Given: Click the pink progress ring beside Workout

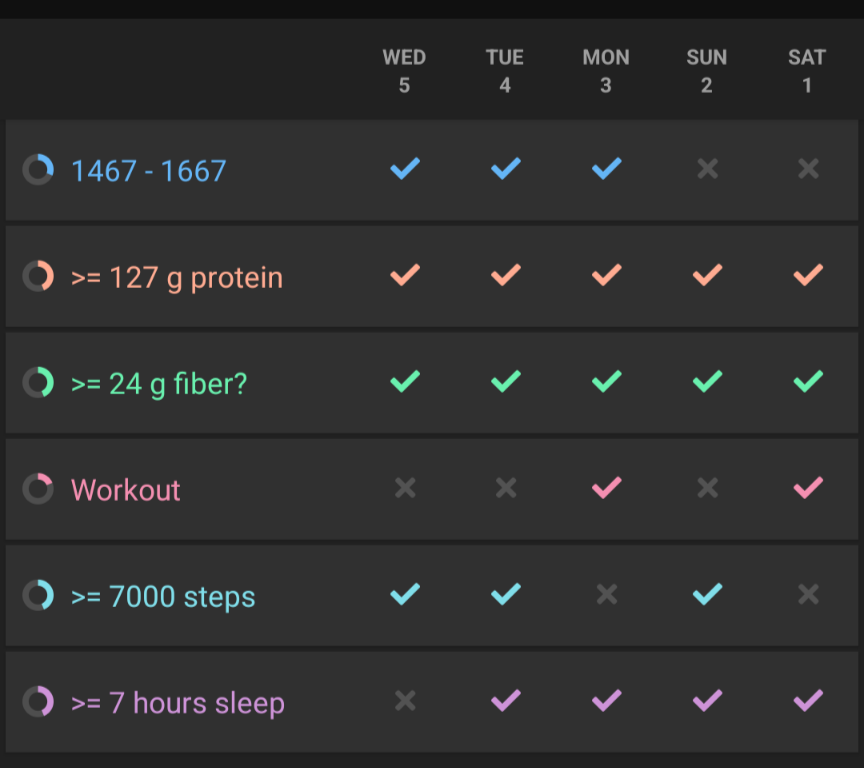Looking at the screenshot, I should click(x=38, y=489).
